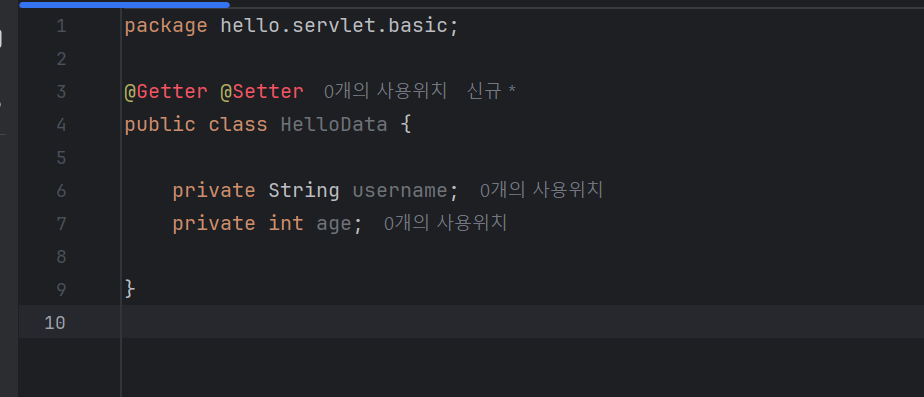Image resolution: width=924 pixels, height=397 pixels.
Task: Click the 'class' keyword
Action: pos(237,124)
